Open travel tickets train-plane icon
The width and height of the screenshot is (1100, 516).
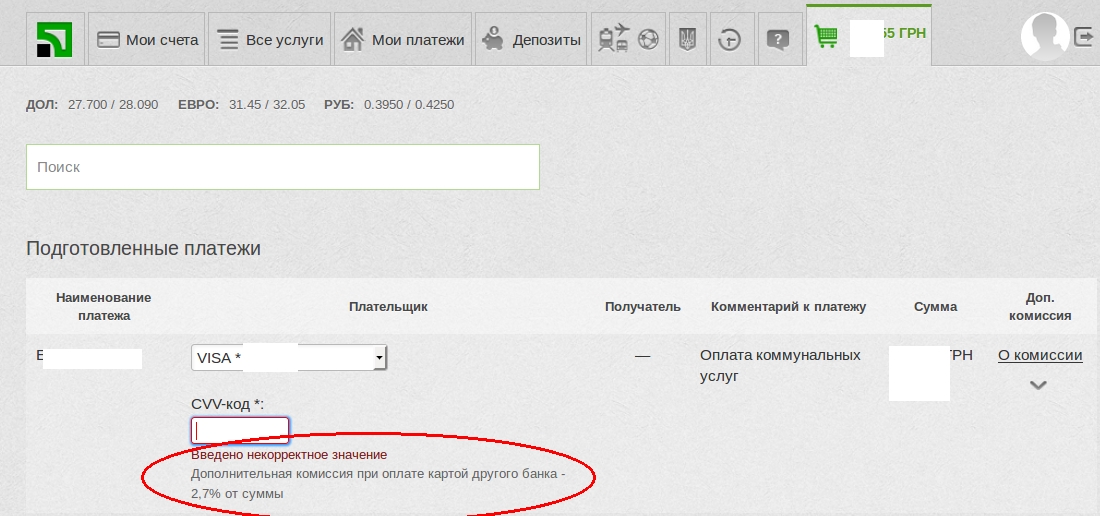pos(614,39)
